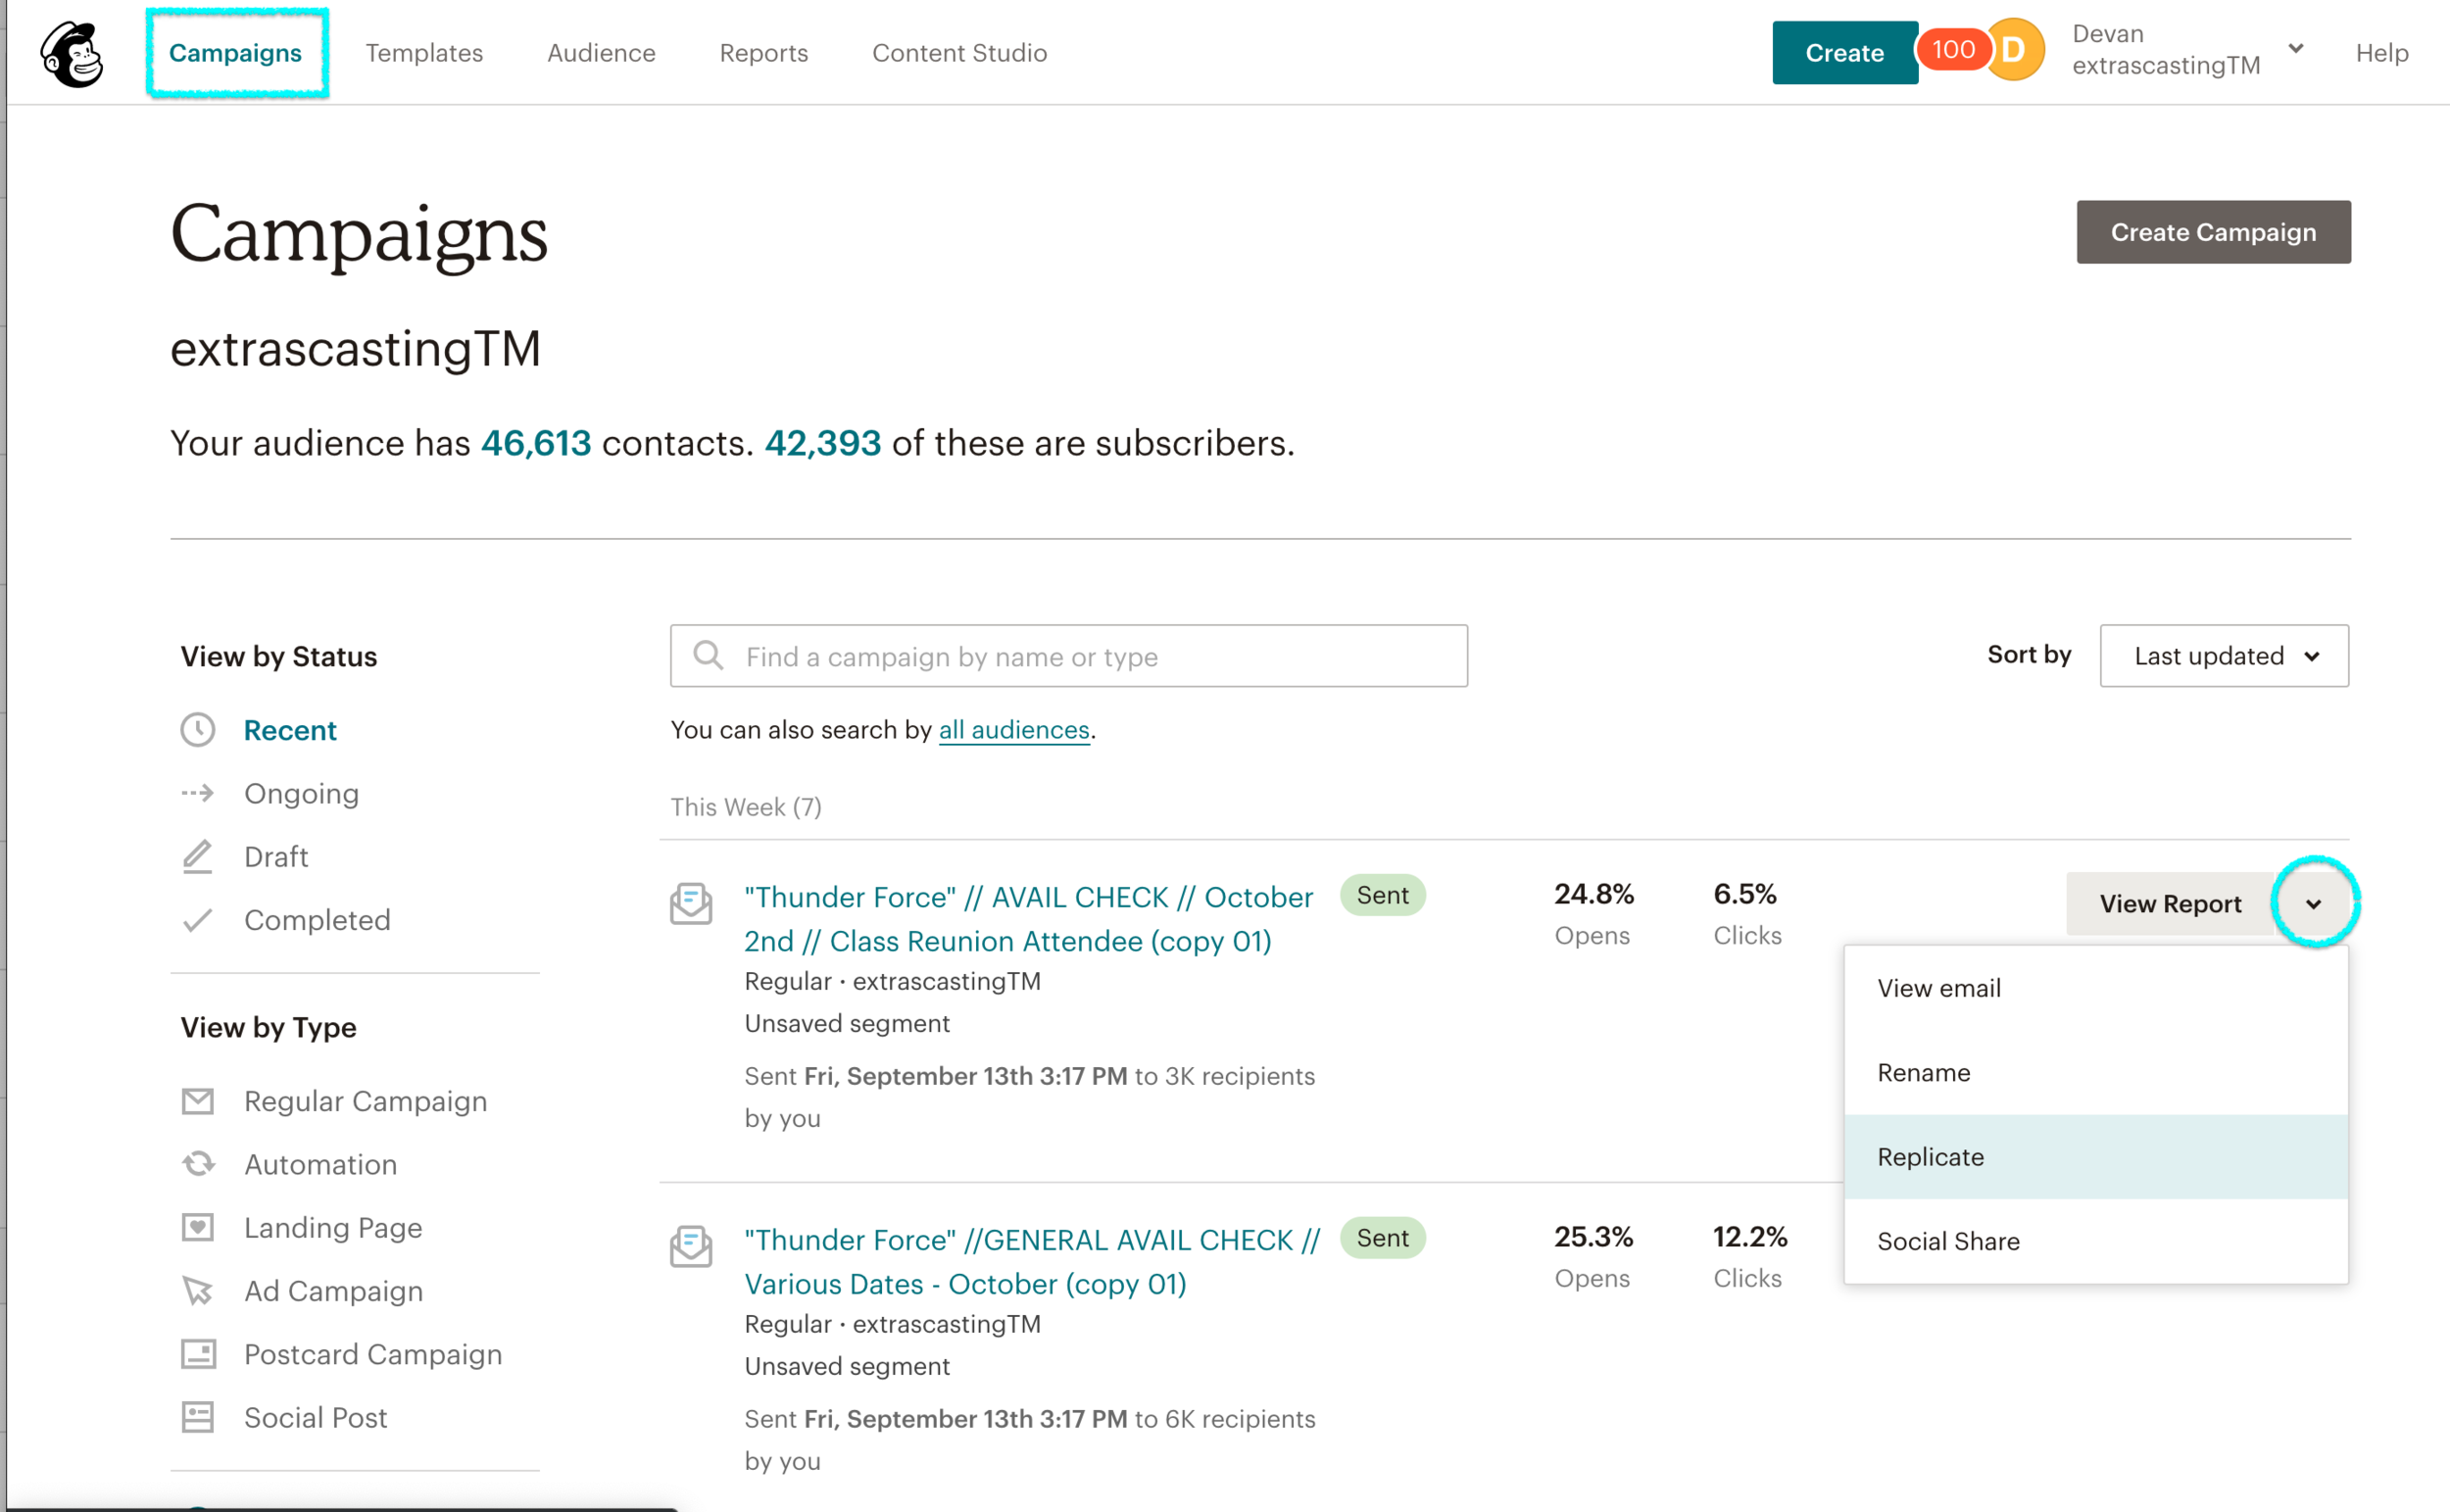Filter by Regular Campaign type

point(366,1101)
